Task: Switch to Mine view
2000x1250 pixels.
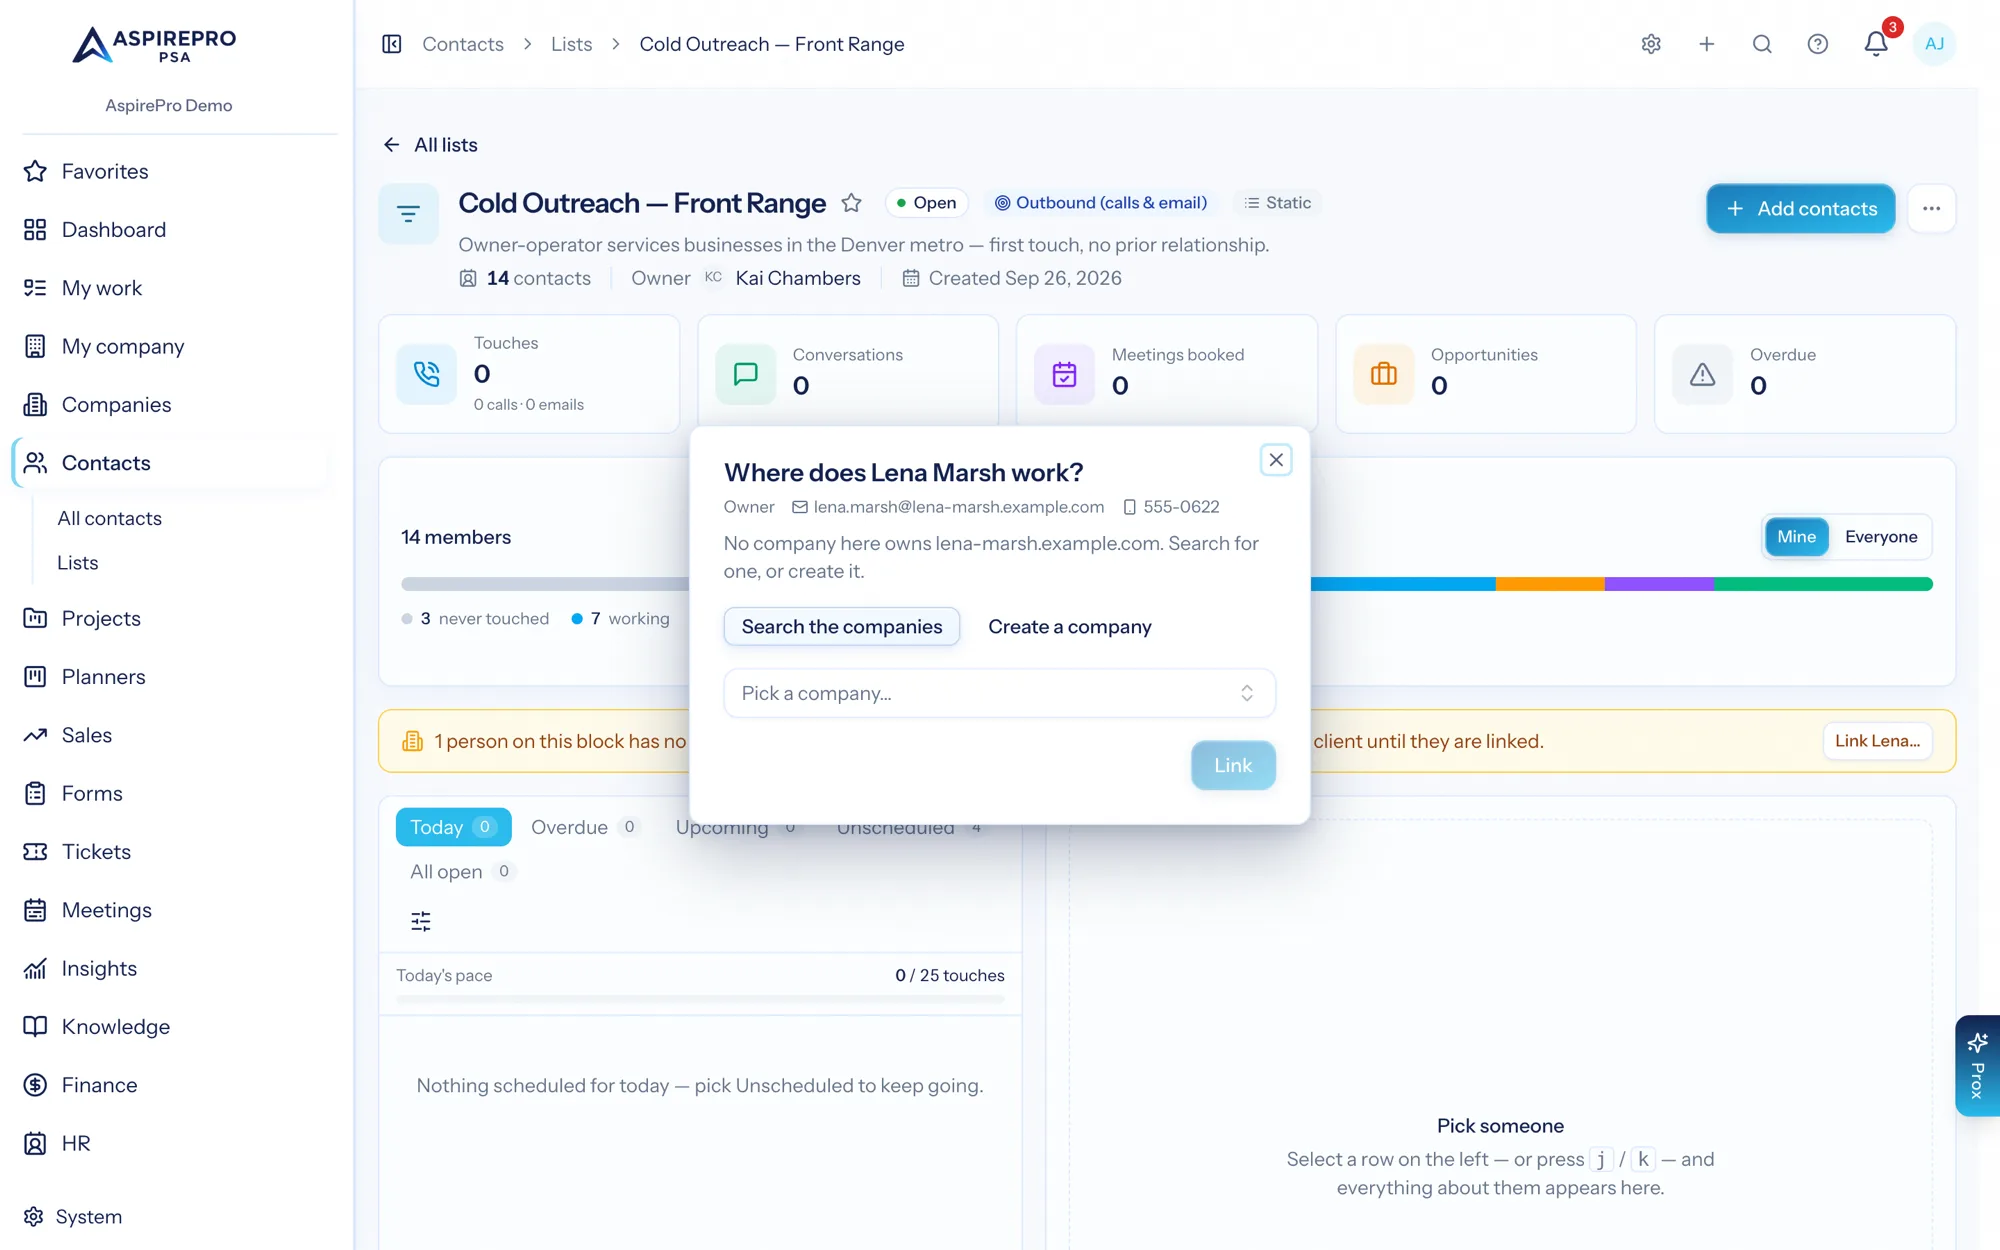Action: pyautogui.click(x=1796, y=537)
